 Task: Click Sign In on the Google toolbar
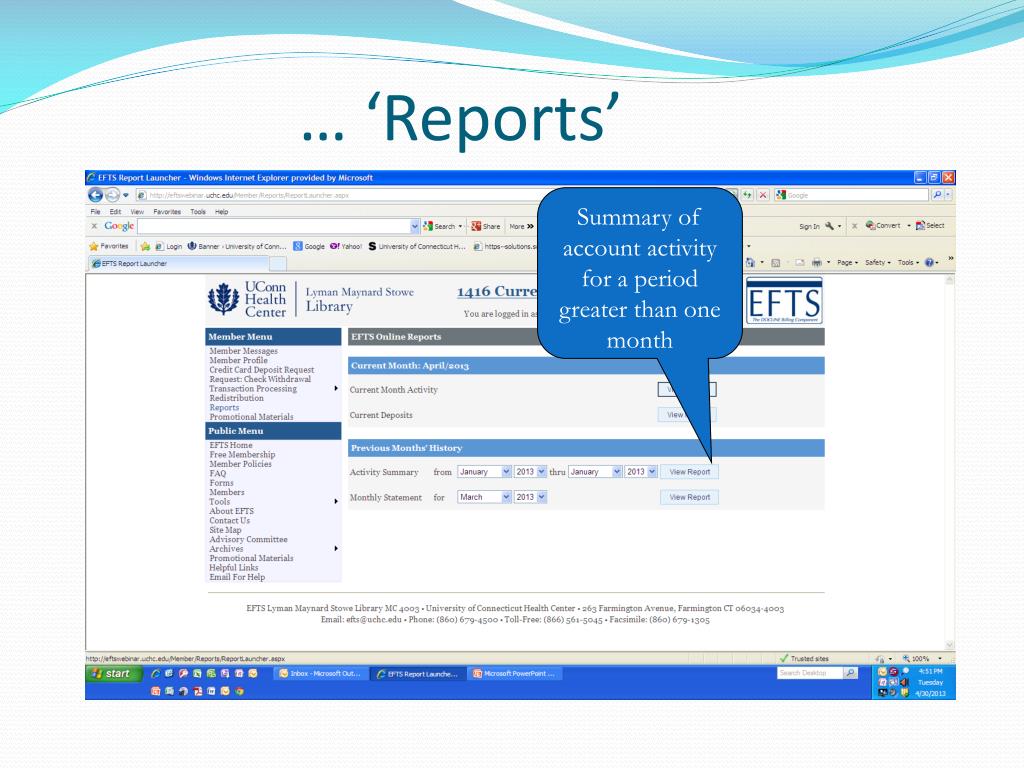click(809, 227)
